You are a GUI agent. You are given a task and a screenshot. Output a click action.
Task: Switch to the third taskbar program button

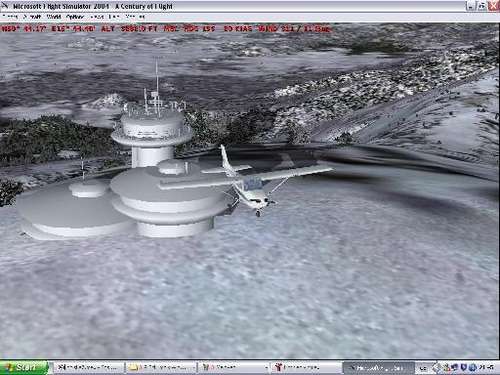click(233, 367)
